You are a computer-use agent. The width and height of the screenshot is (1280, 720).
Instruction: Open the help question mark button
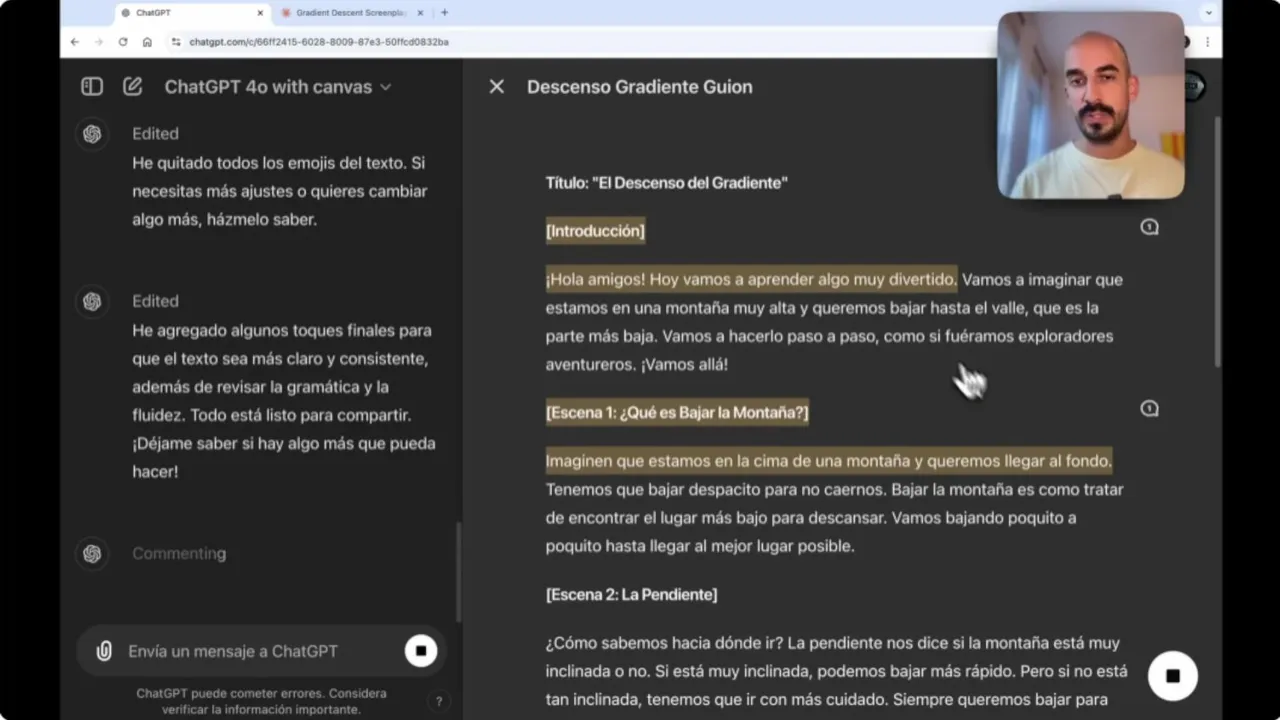point(438,702)
